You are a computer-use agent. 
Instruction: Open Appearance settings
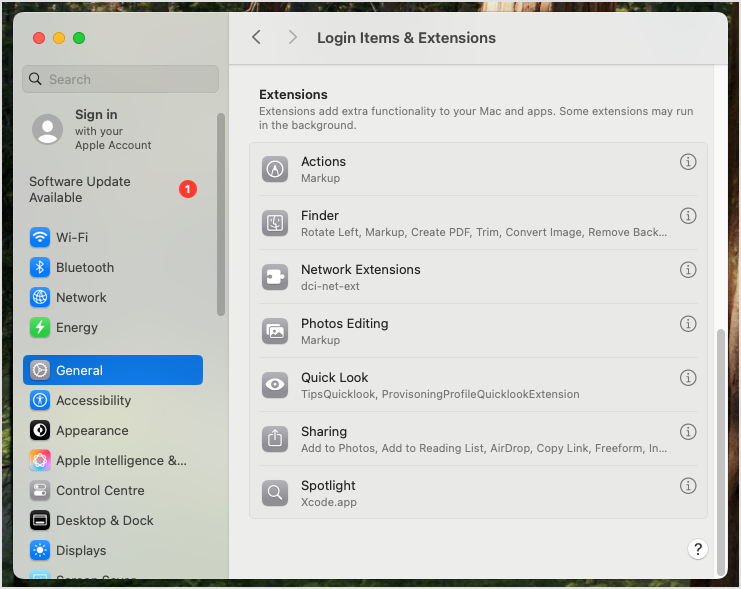tap(113, 430)
